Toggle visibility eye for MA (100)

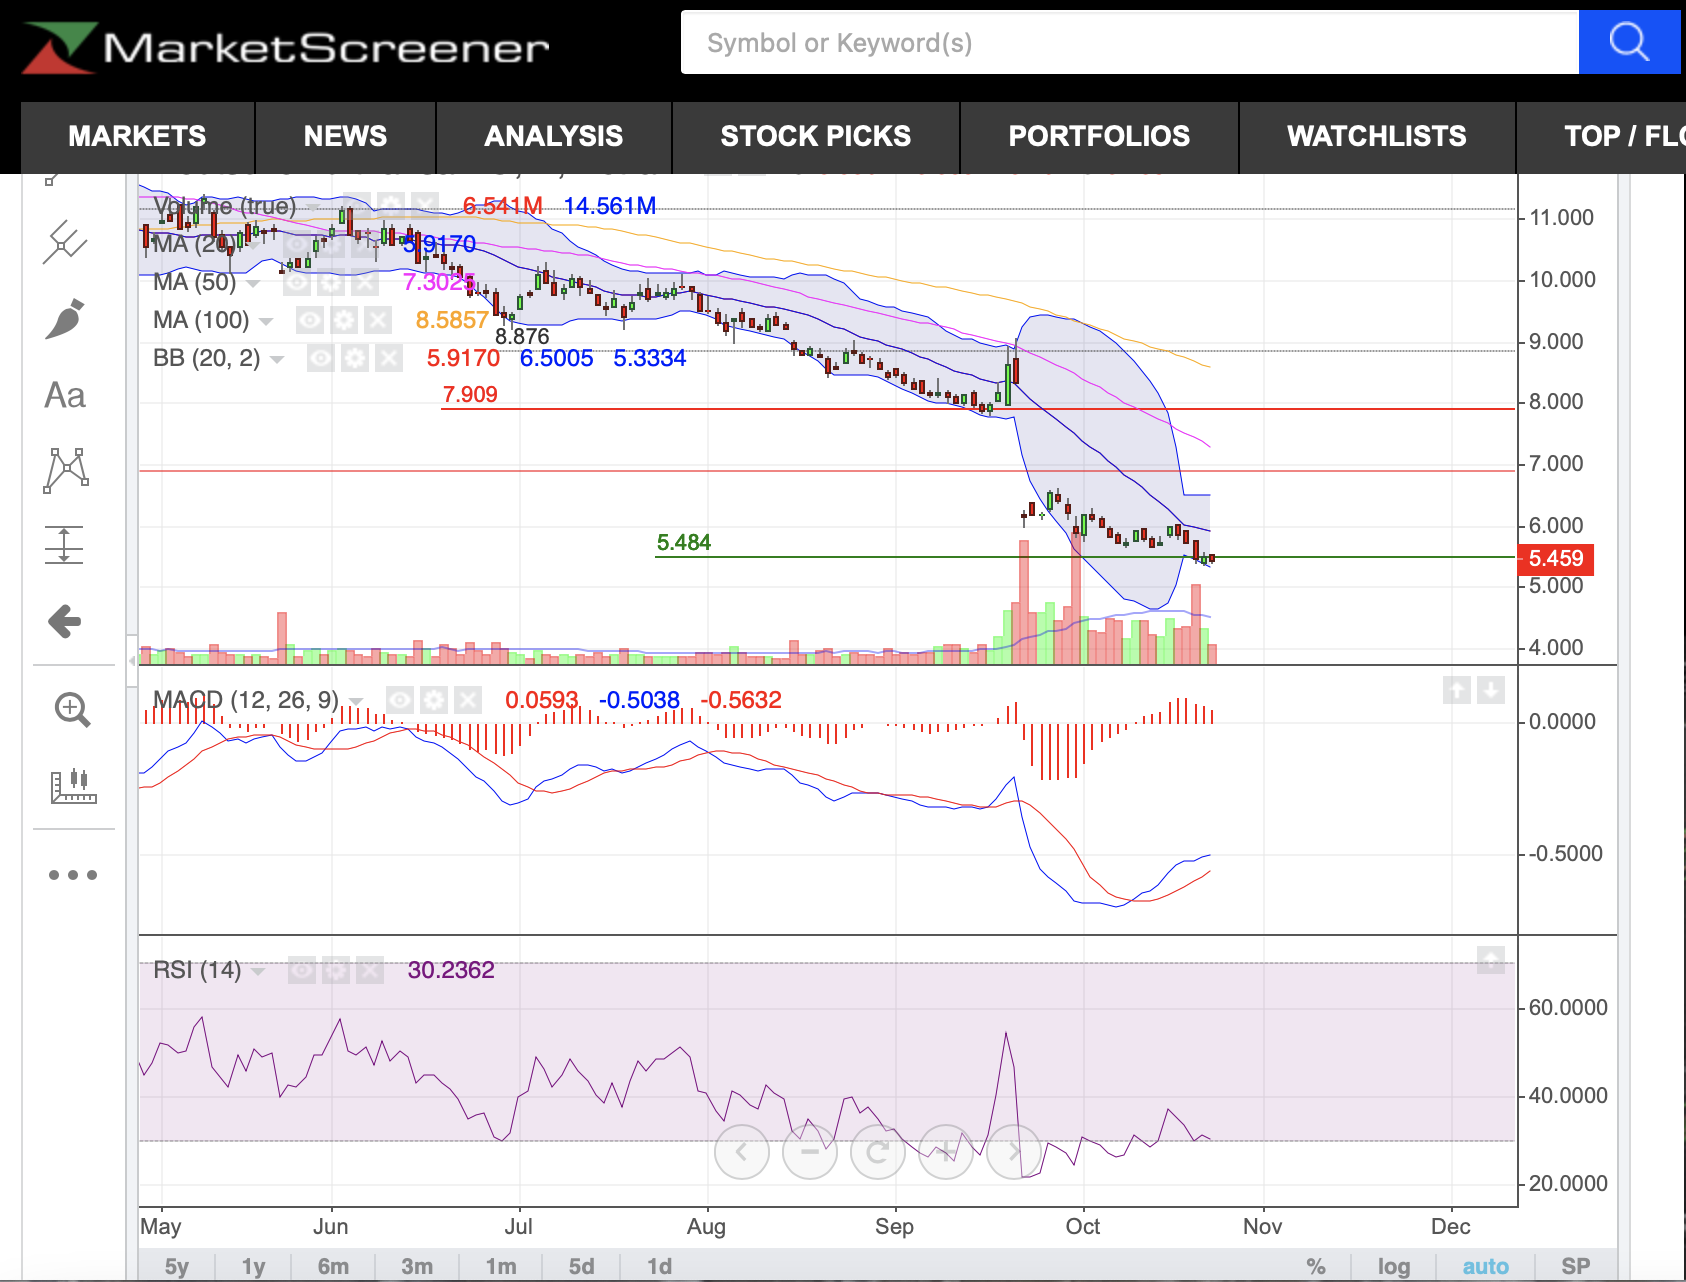tap(310, 321)
